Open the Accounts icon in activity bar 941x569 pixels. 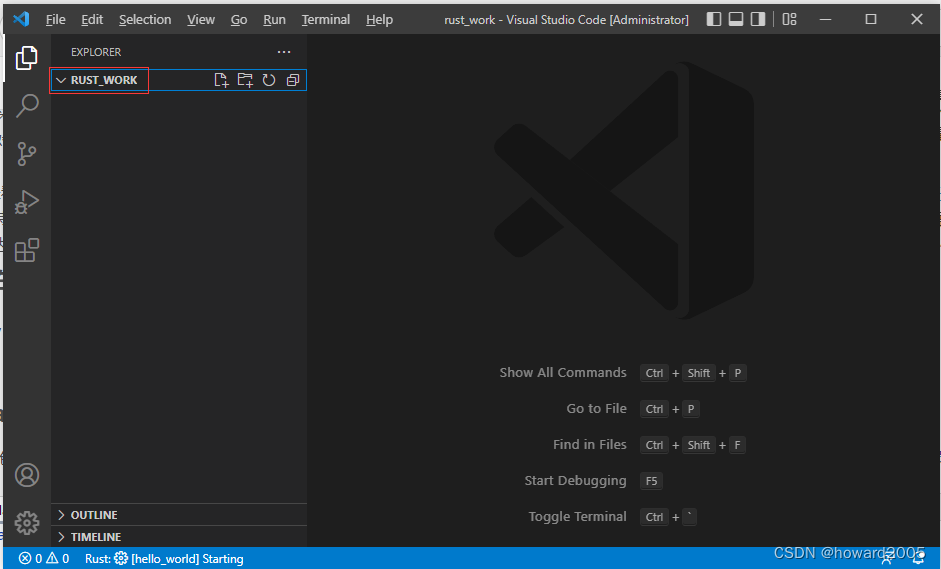click(x=26, y=475)
